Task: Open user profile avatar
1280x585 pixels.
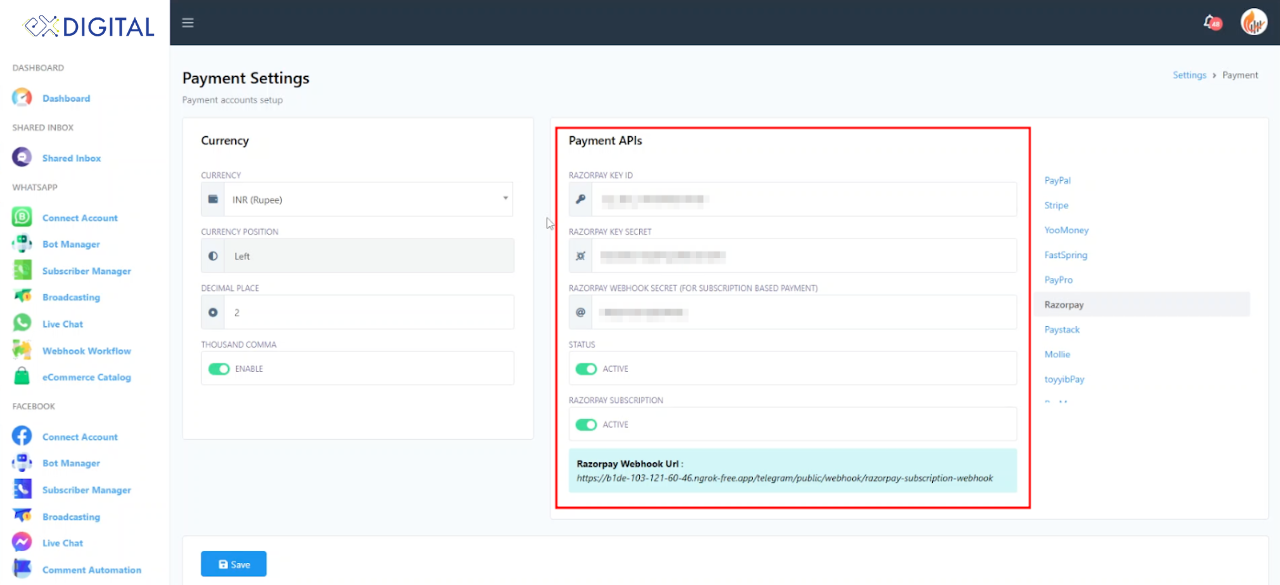Action: click(x=1254, y=22)
